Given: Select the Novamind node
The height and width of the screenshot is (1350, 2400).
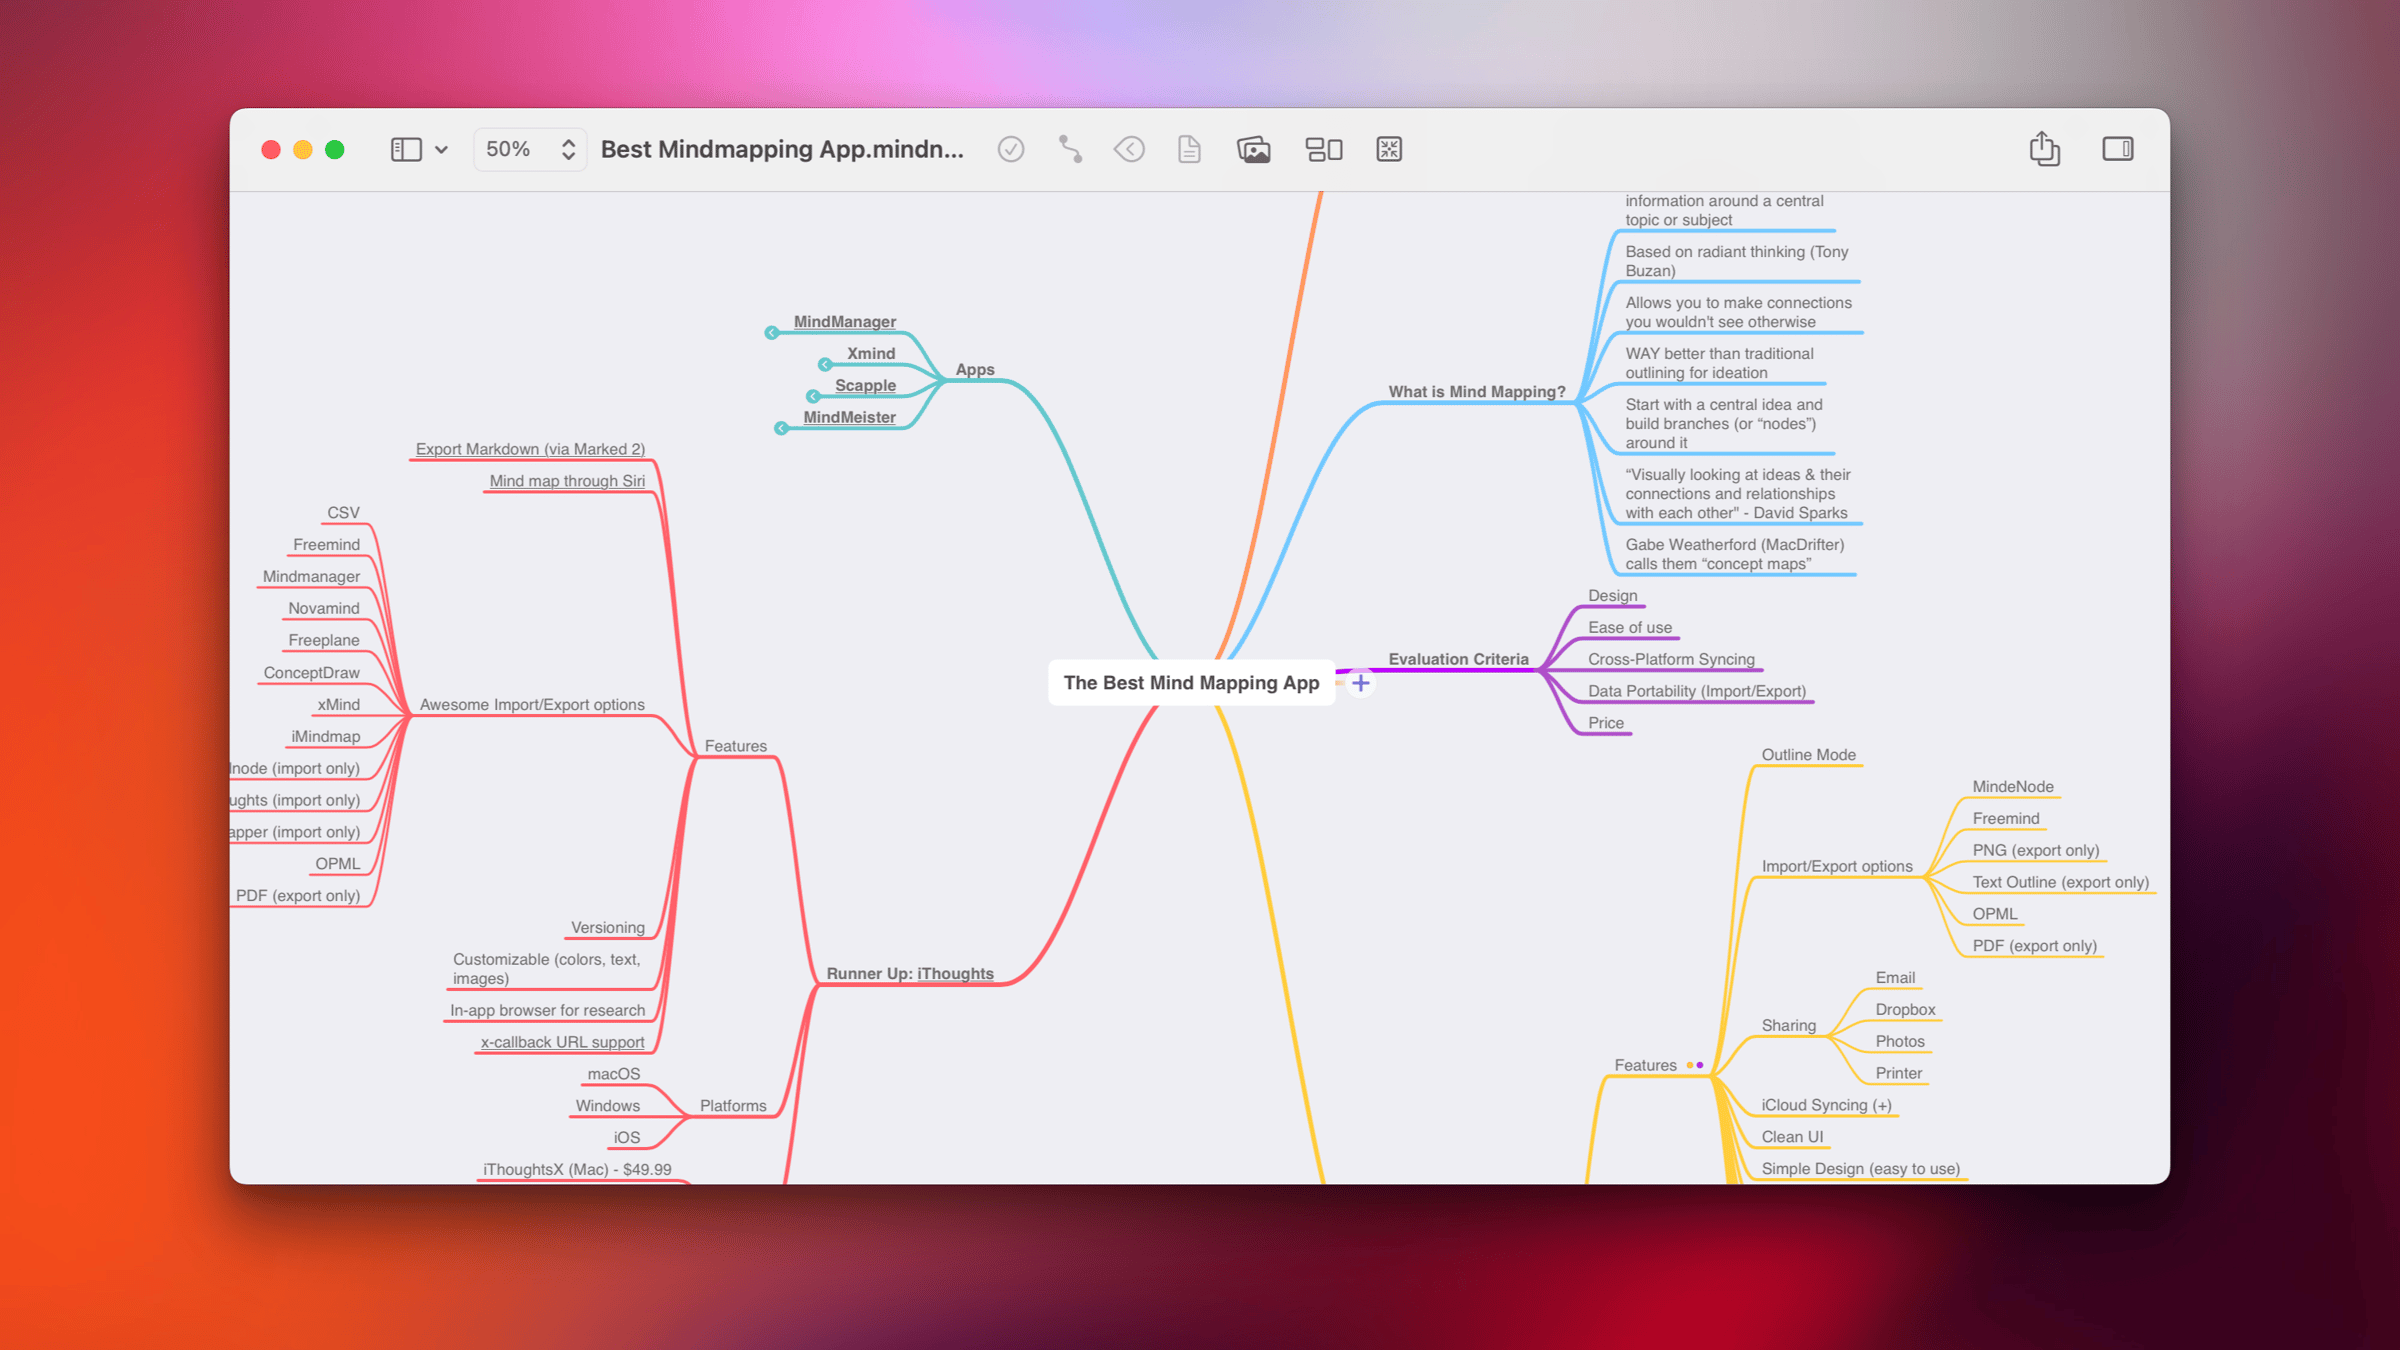Looking at the screenshot, I should pos(323,608).
